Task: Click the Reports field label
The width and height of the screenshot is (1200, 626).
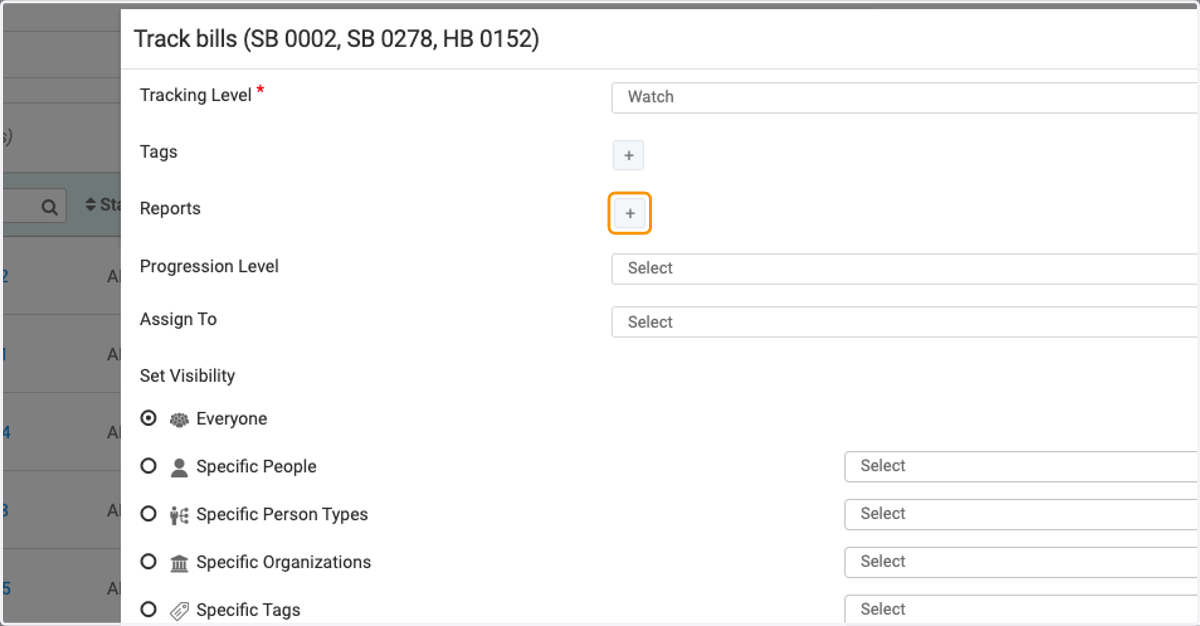Action: click(x=170, y=209)
